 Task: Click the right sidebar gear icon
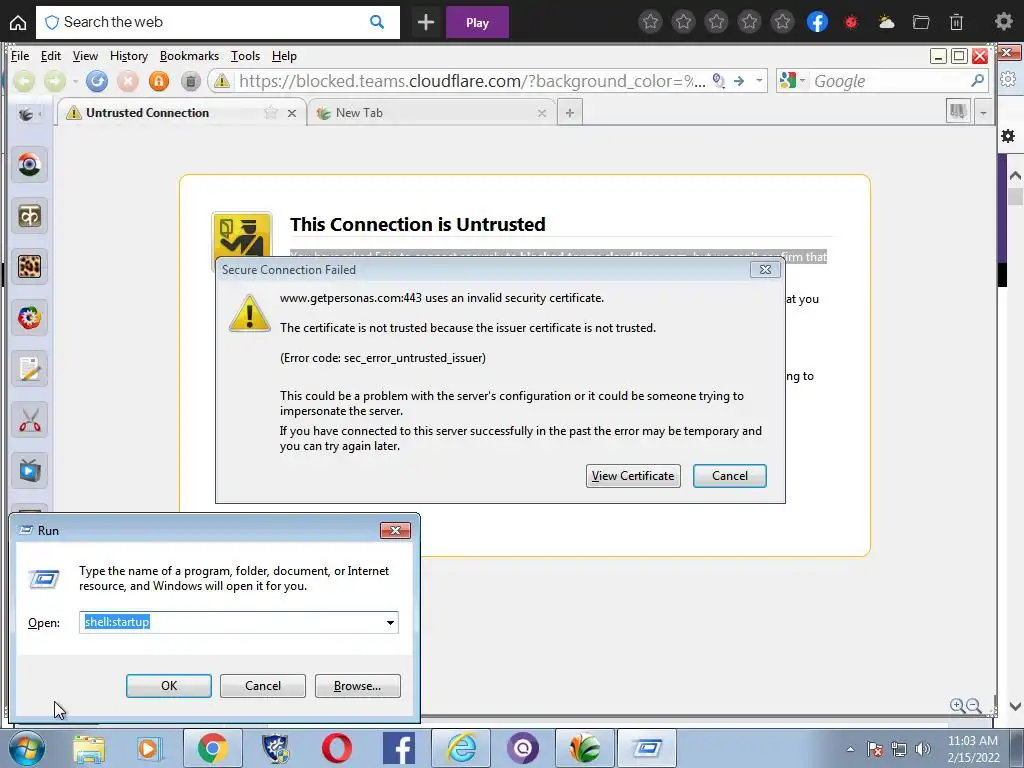(1008, 136)
